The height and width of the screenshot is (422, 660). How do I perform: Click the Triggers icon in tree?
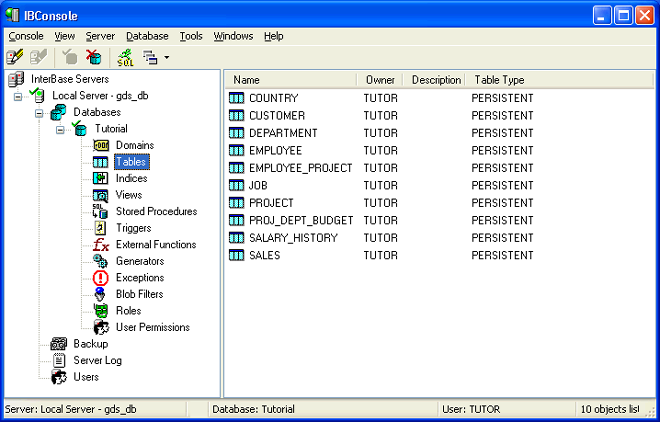(x=100, y=228)
